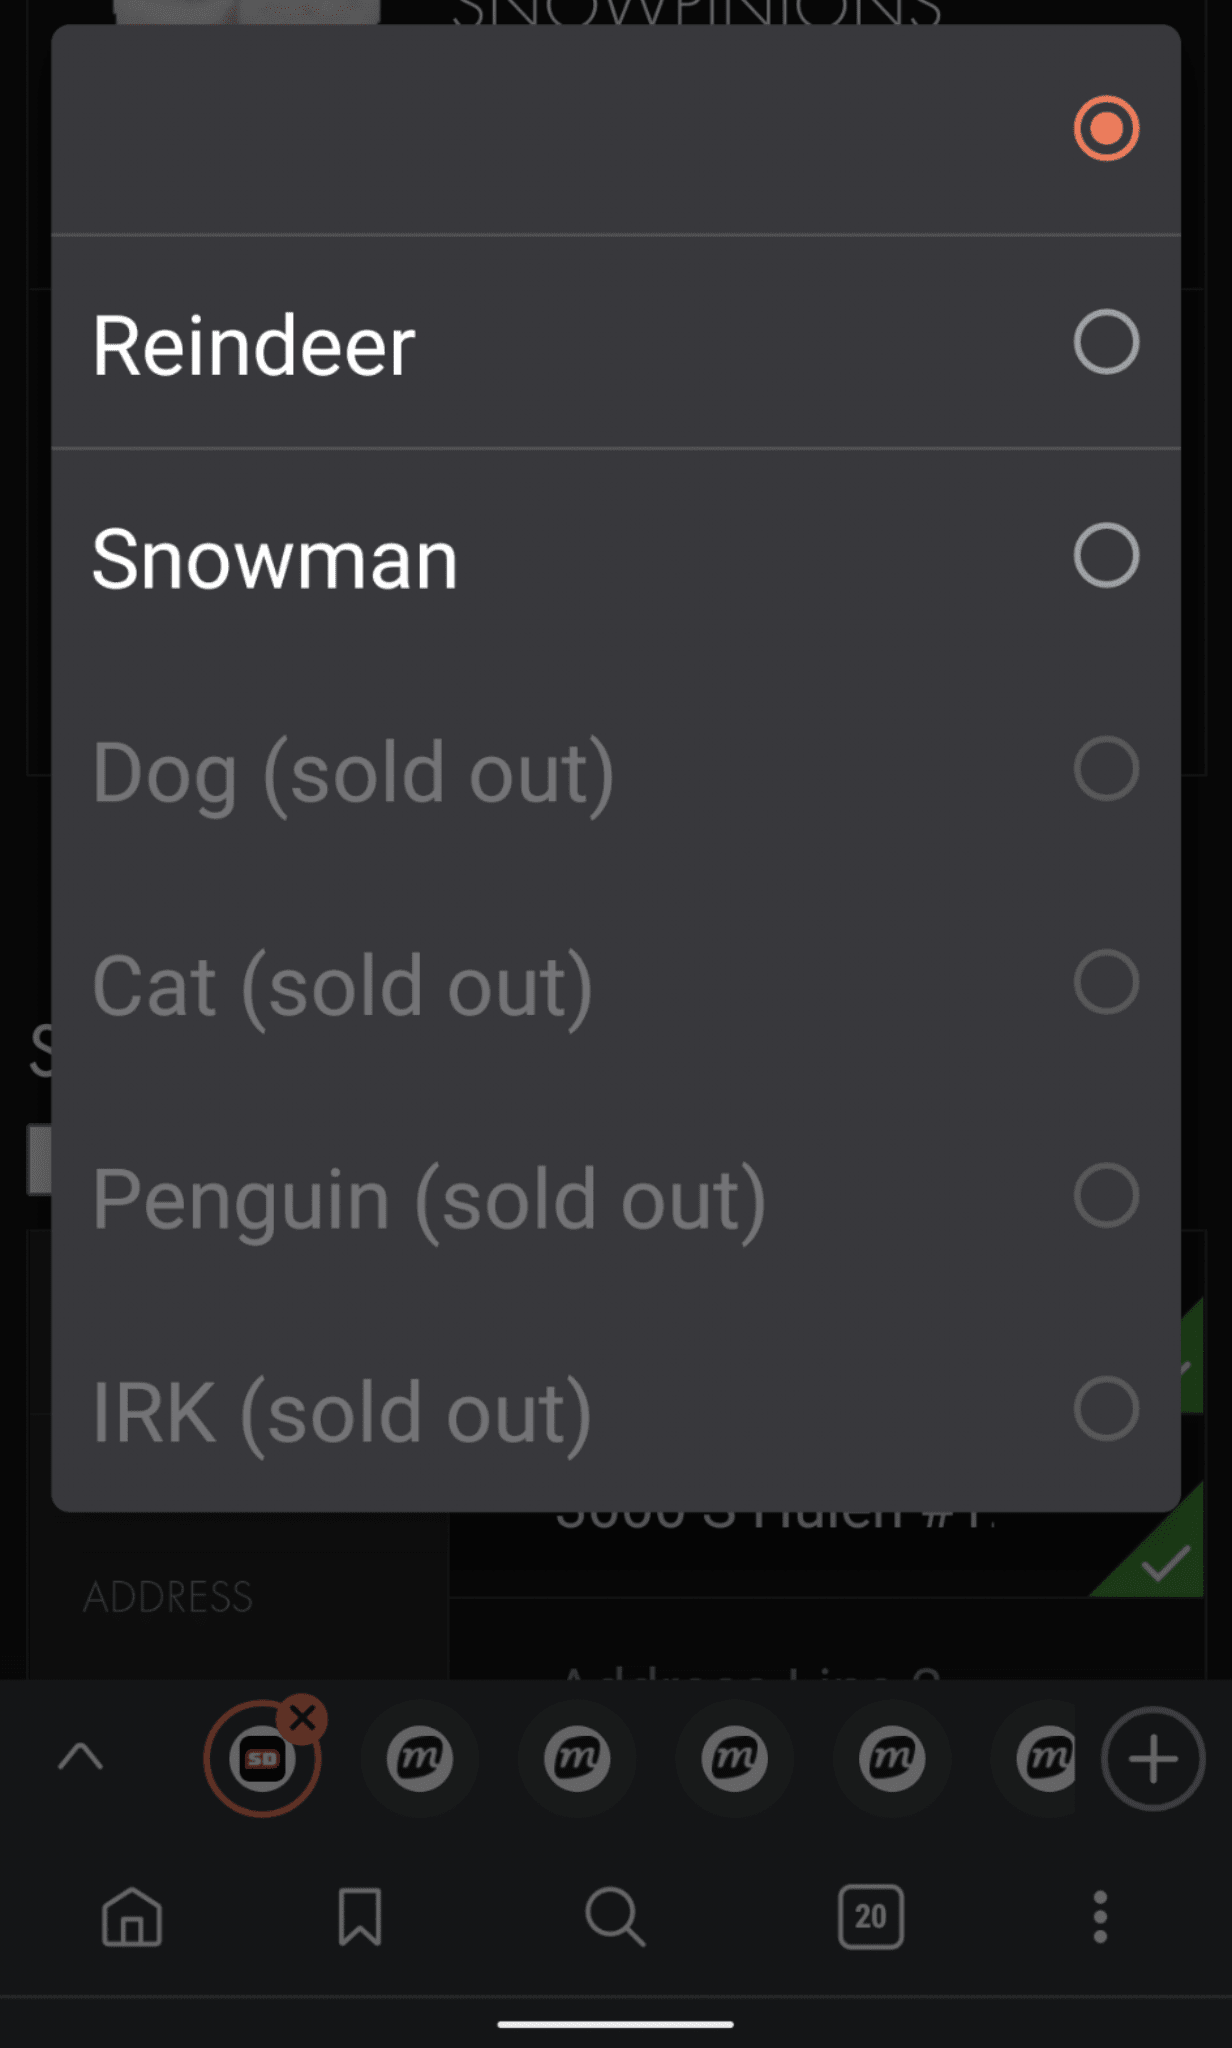Image resolution: width=1232 pixels, height=2048 pixels.
Task: Choose the Snowman option in the list
Action: [275, 559]
